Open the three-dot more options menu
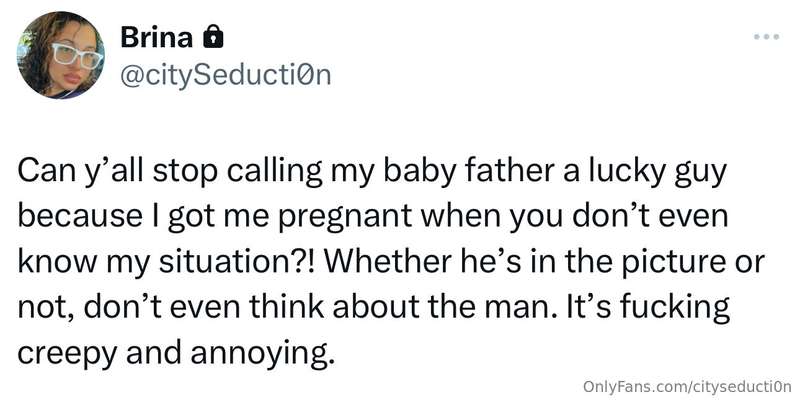The width and height of the screenshot is (800, 404). 766,37
